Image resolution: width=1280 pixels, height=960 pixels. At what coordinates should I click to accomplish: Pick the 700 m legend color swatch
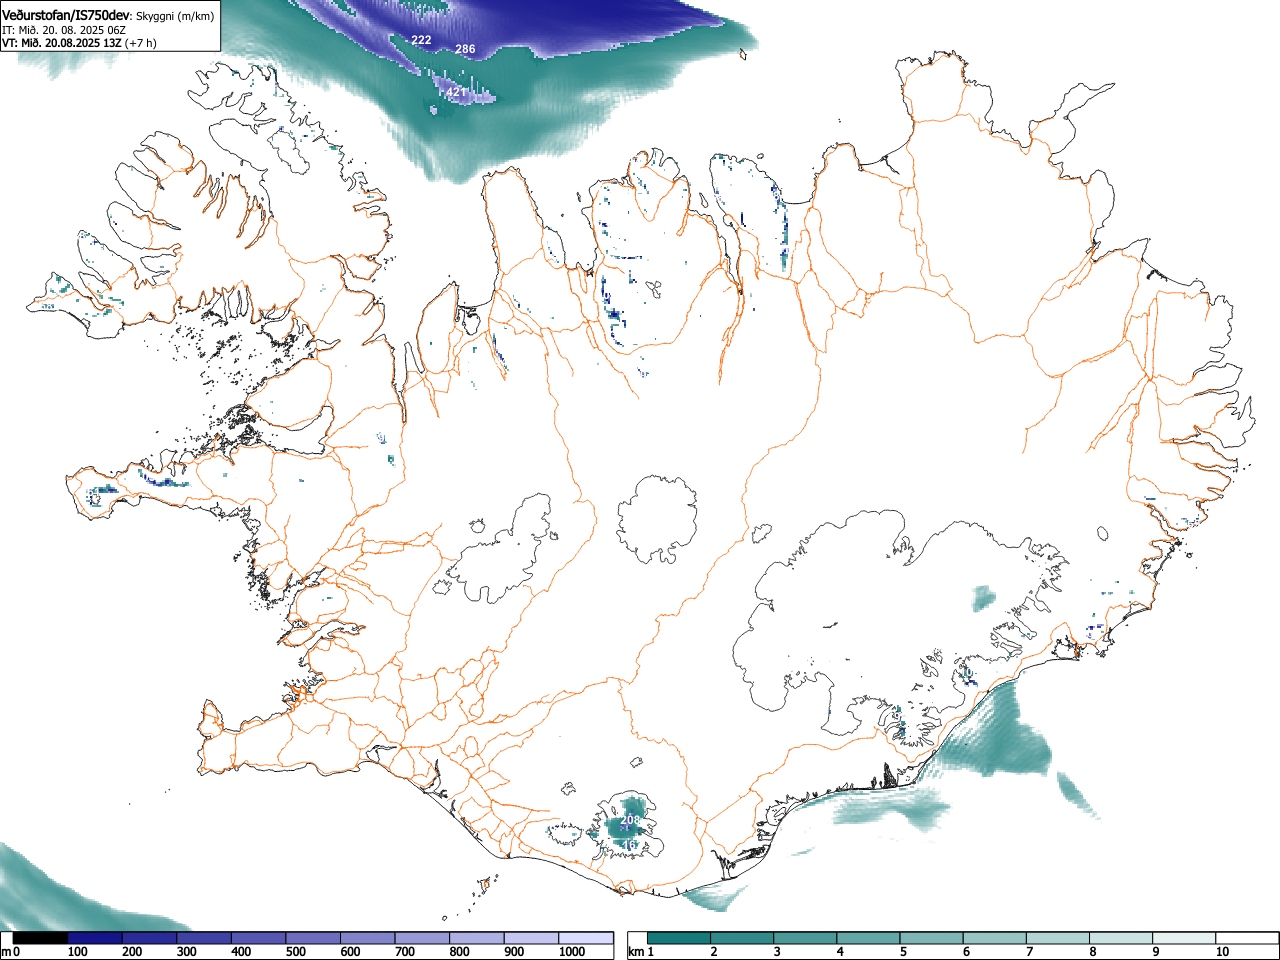click(x=422, y=938)
